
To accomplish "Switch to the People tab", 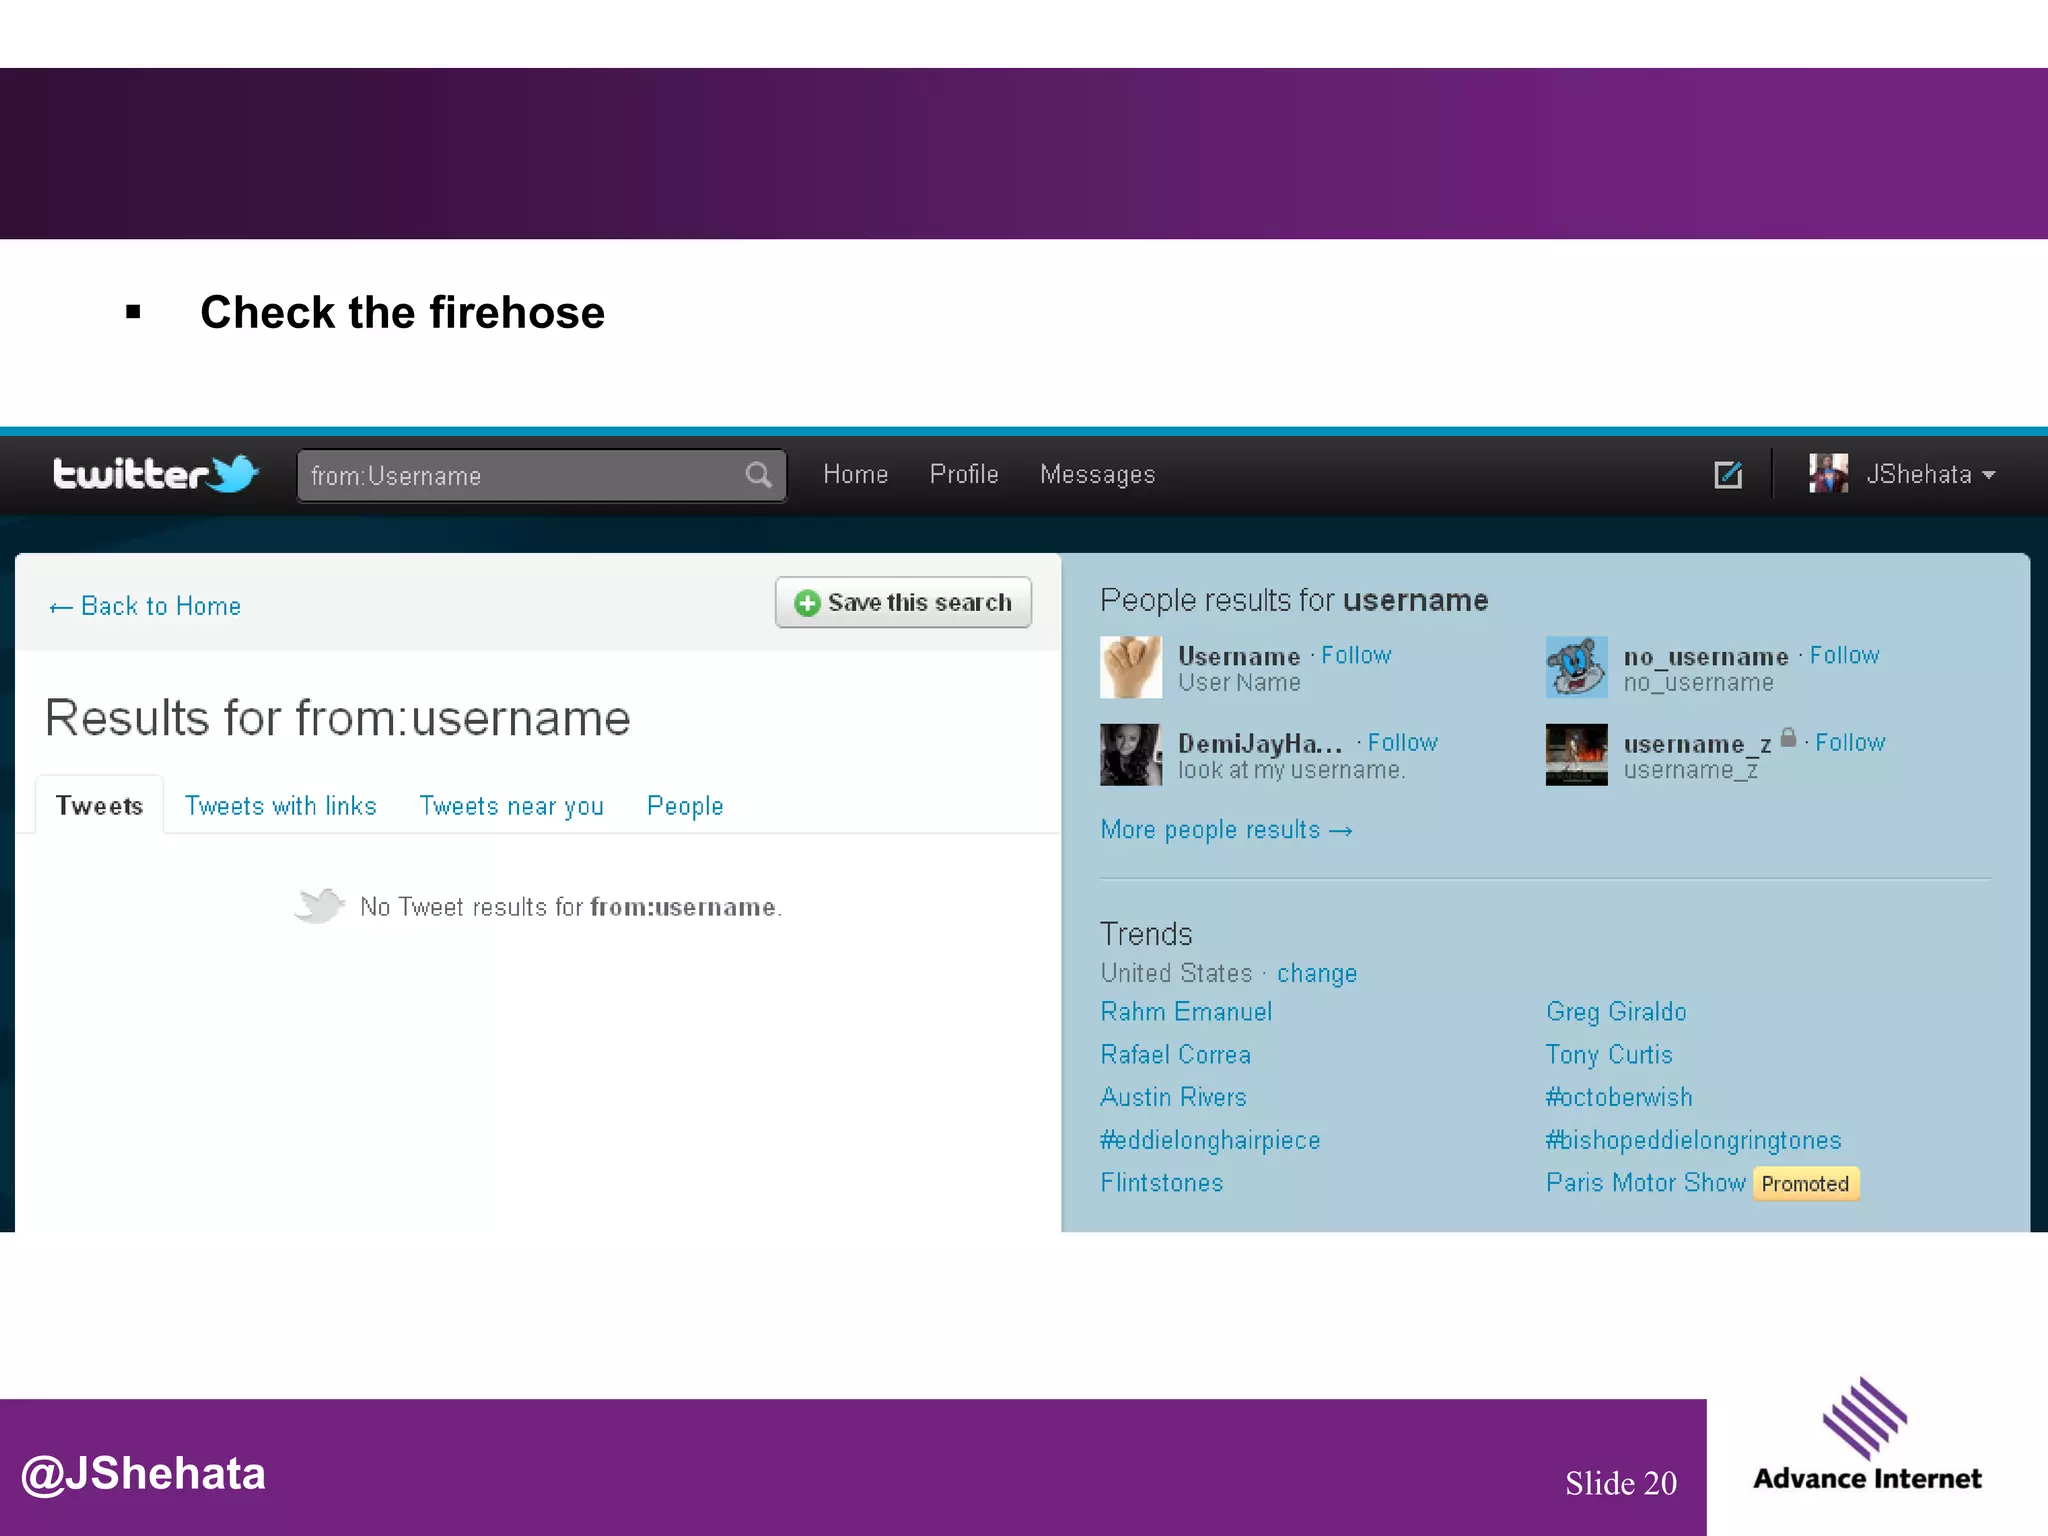I will point(685,806).
